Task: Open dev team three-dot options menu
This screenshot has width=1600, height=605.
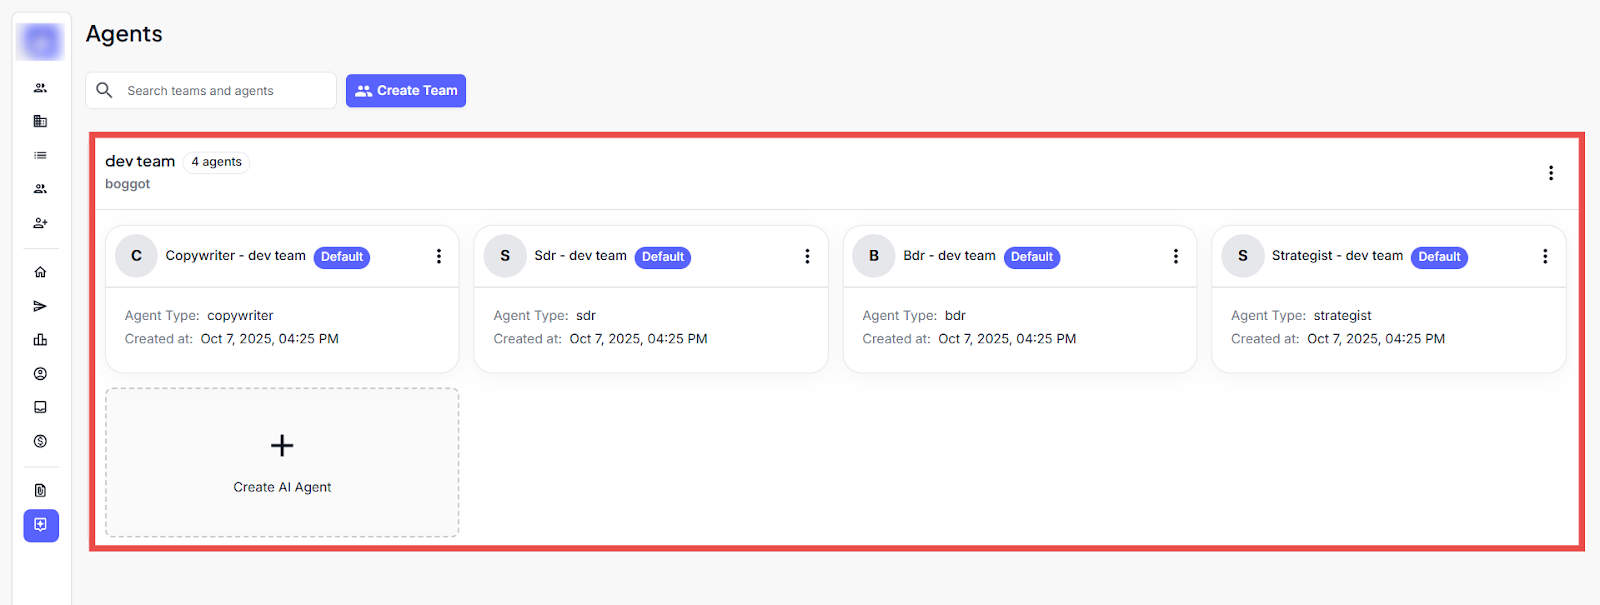Action: click(x=1550, y=173)
